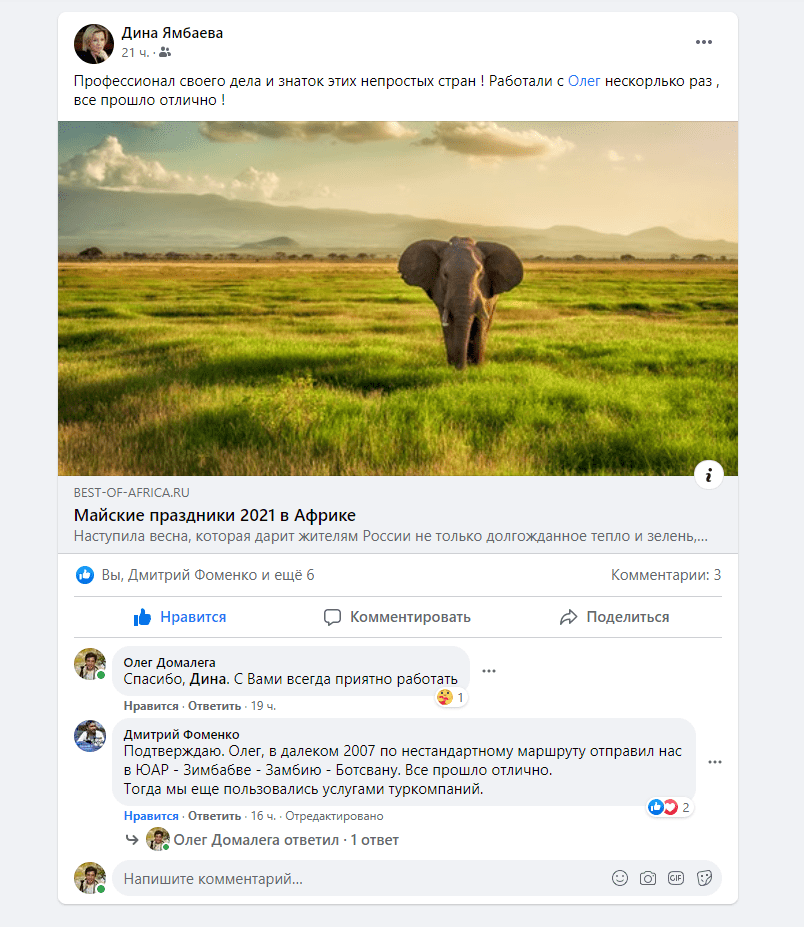Open Дина Ямбаева's profile name

(x=172, y=33)
